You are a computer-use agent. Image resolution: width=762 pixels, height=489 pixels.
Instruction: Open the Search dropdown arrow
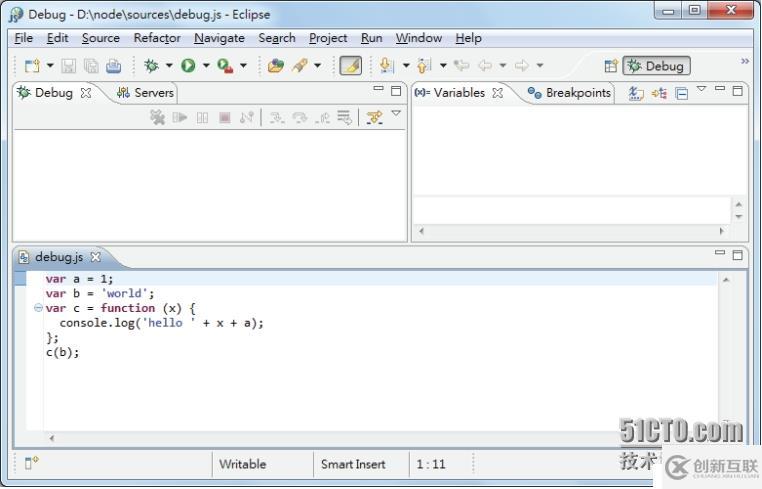click(317, 66)
